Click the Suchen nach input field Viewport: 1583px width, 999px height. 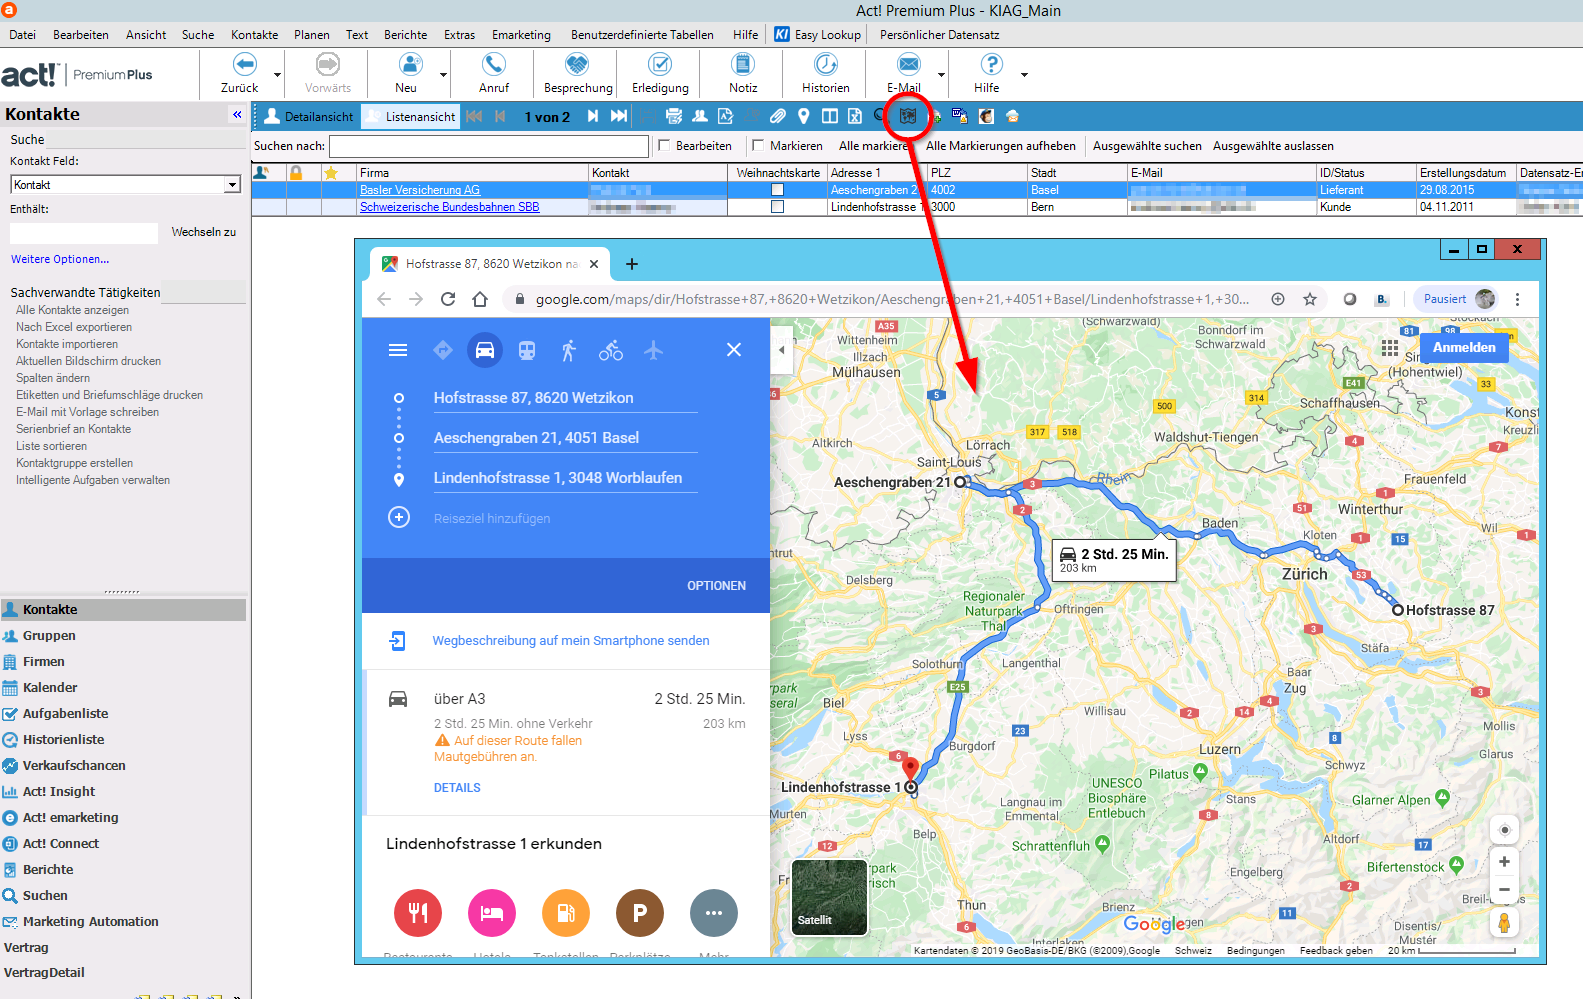488,146
